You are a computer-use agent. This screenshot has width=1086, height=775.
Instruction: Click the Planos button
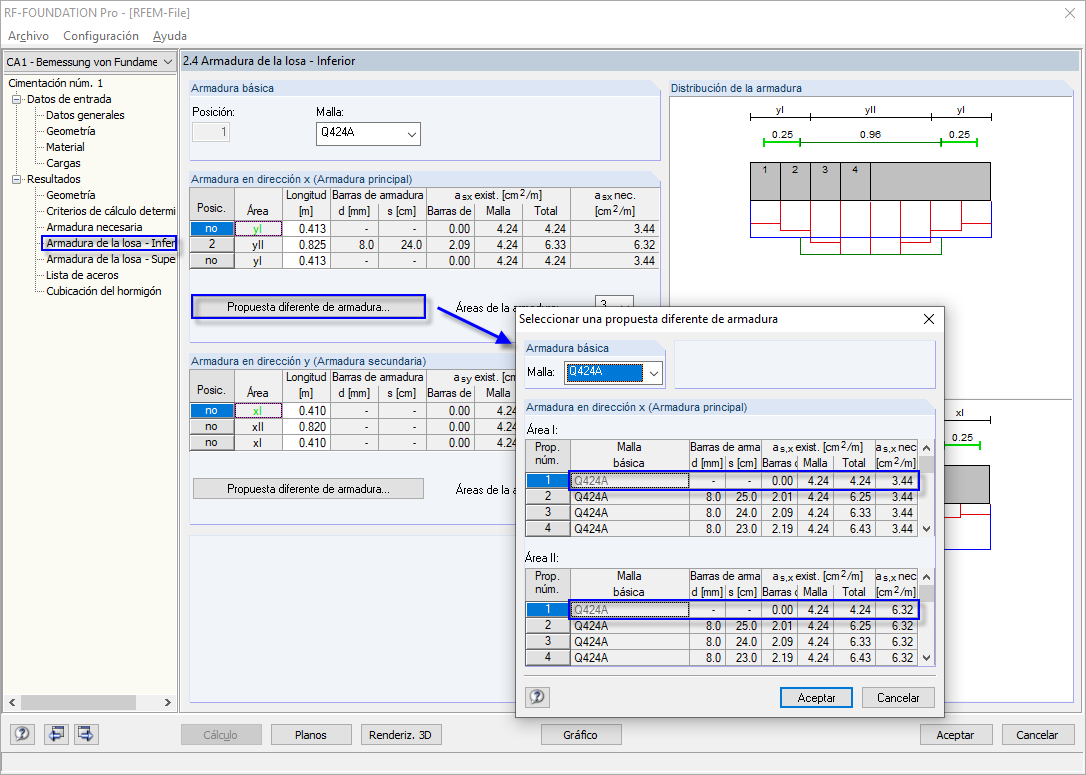tap(311, 735)
